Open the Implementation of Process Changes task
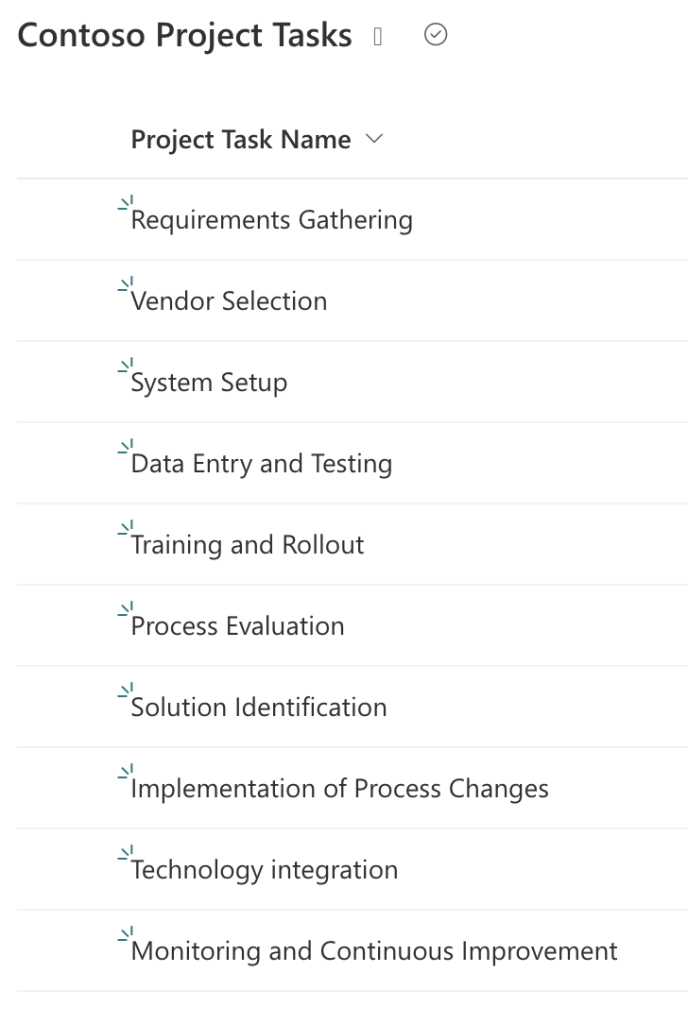Viewport: 688px width, 1024px height. (x=340, y=788)
